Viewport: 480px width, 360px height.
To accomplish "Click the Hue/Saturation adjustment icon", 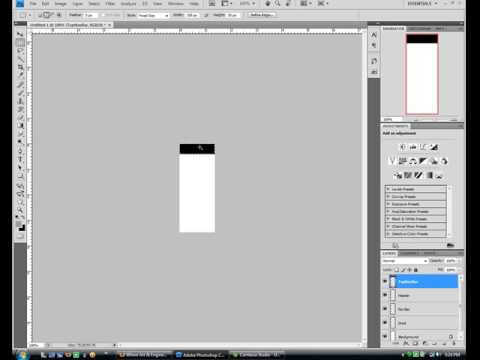I will click(x=402, y=161).
